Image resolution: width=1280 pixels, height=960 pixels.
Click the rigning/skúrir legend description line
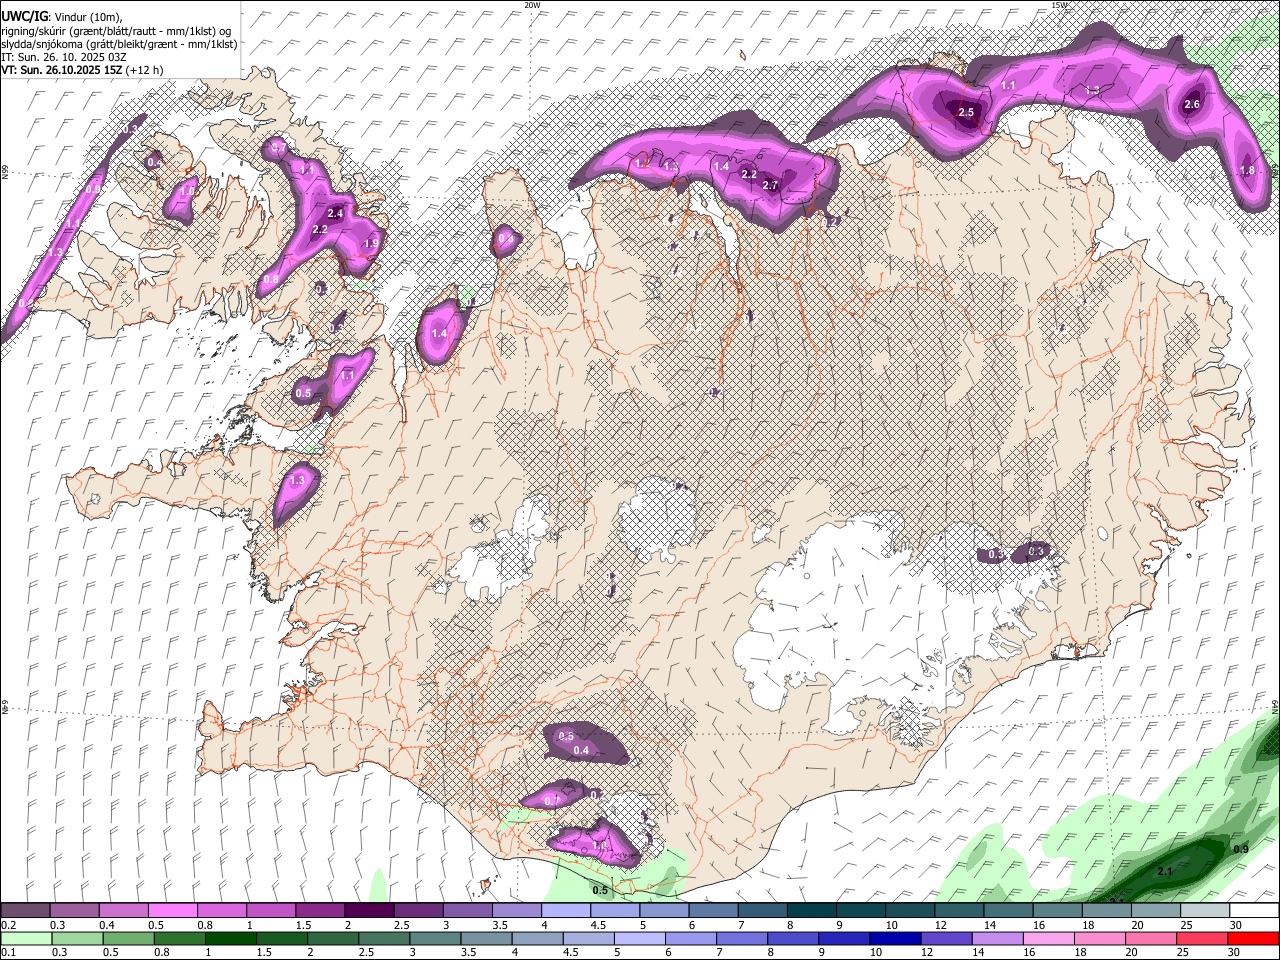116,30
